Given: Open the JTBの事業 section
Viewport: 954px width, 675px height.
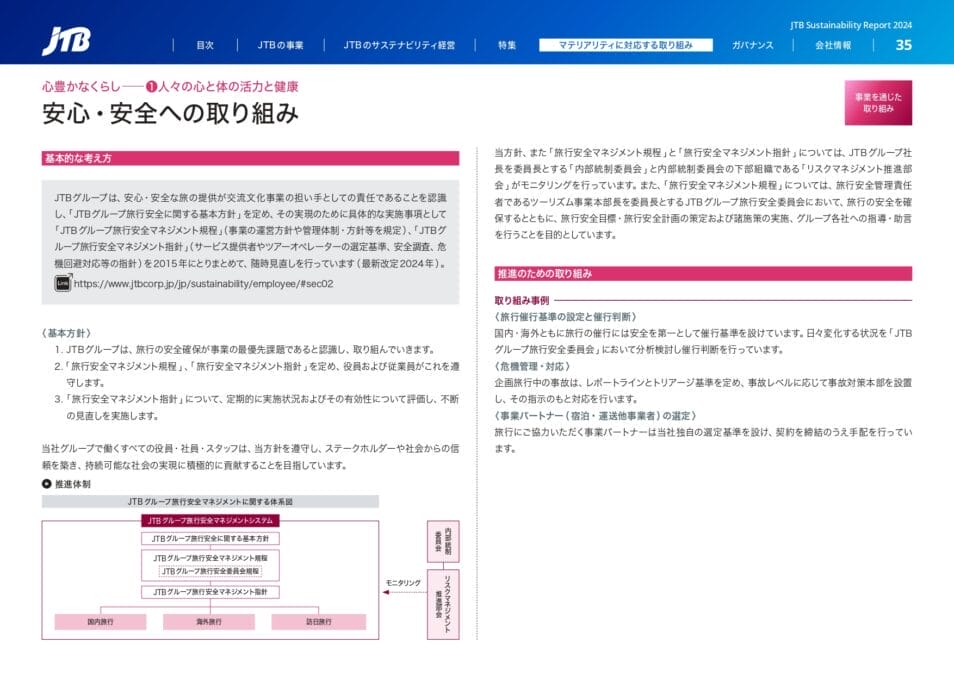Looking at the screenshot, I should pos(282,44).
